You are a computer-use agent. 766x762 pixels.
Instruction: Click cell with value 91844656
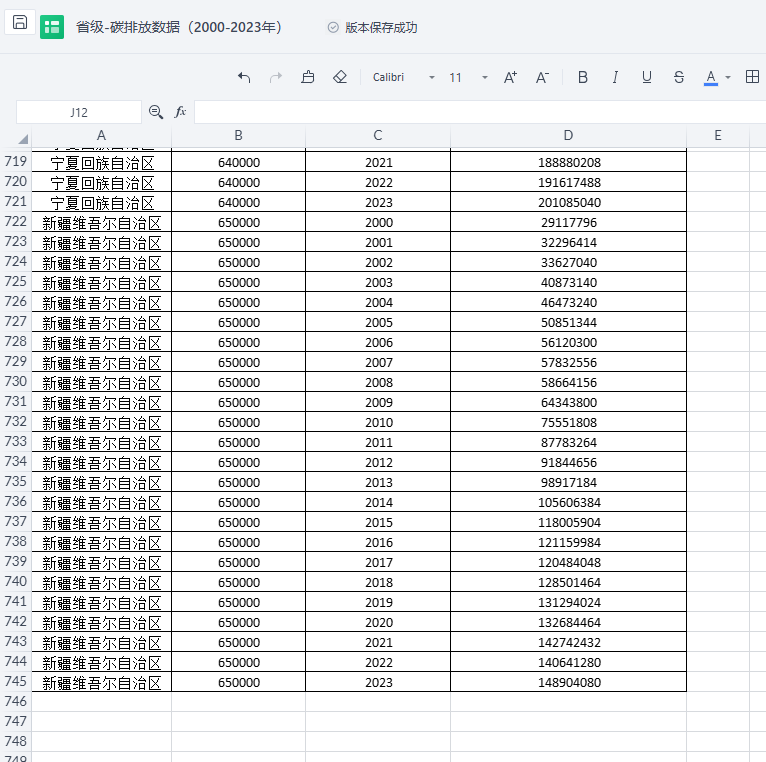coord(569,462)
